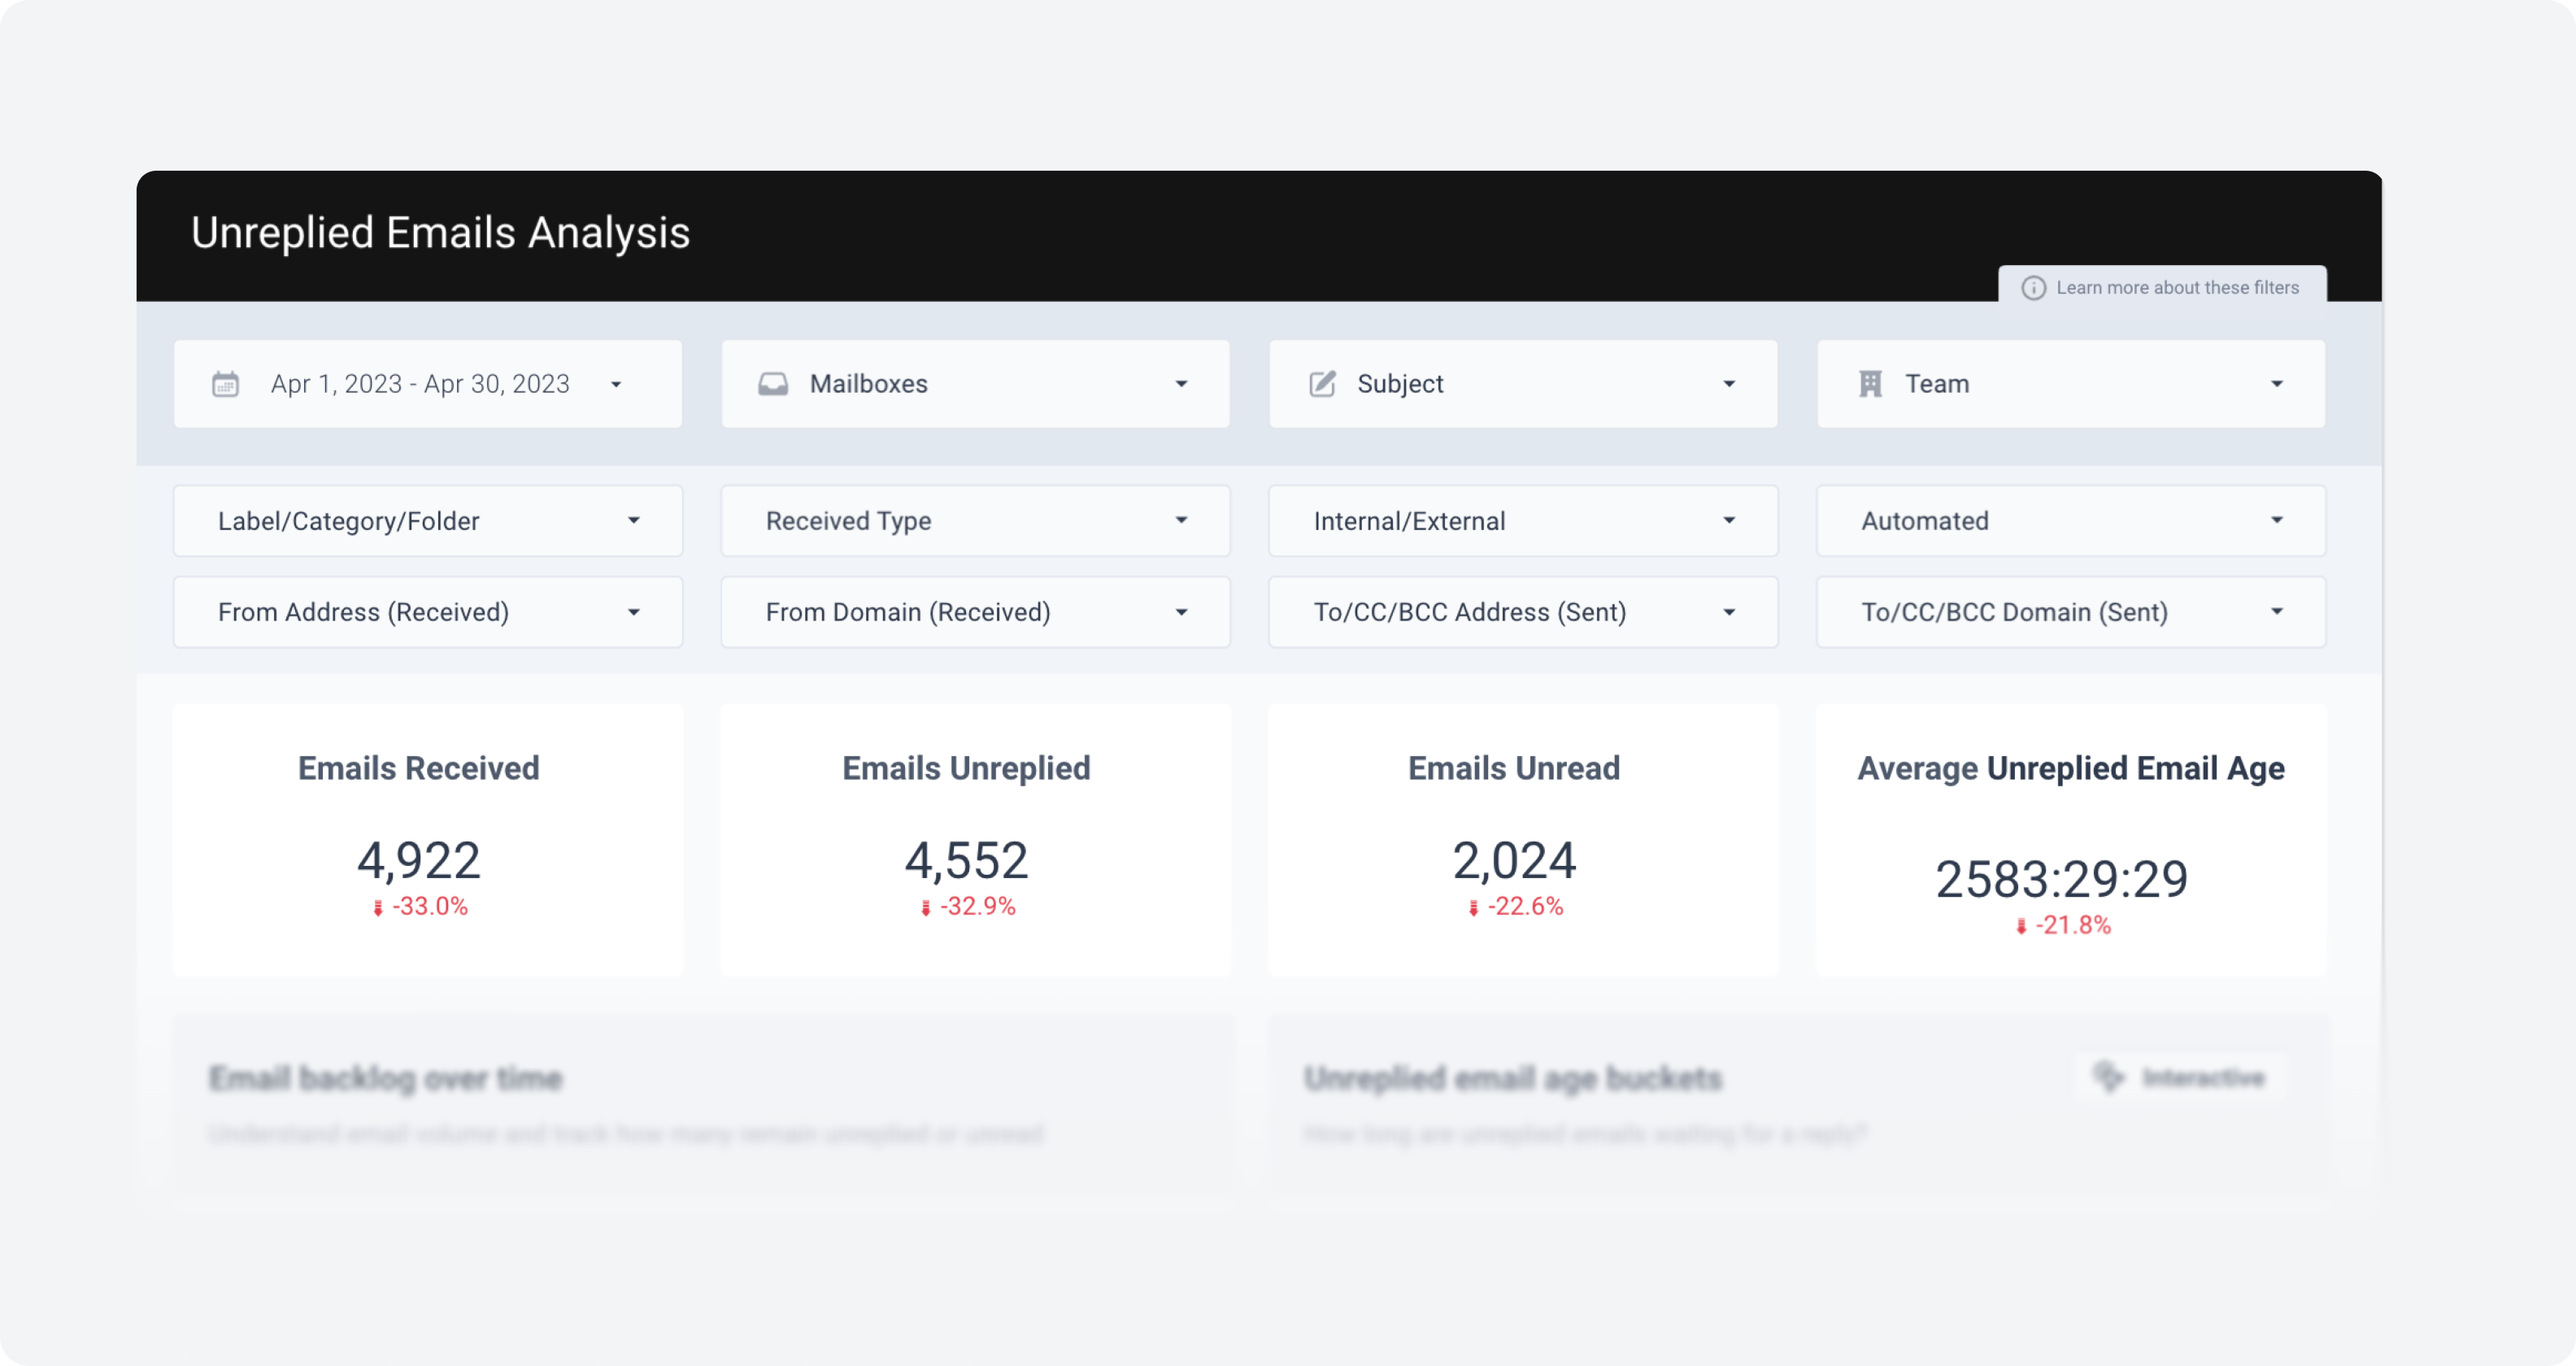Click the Interactive button on age buckets

[2182, 1077]
